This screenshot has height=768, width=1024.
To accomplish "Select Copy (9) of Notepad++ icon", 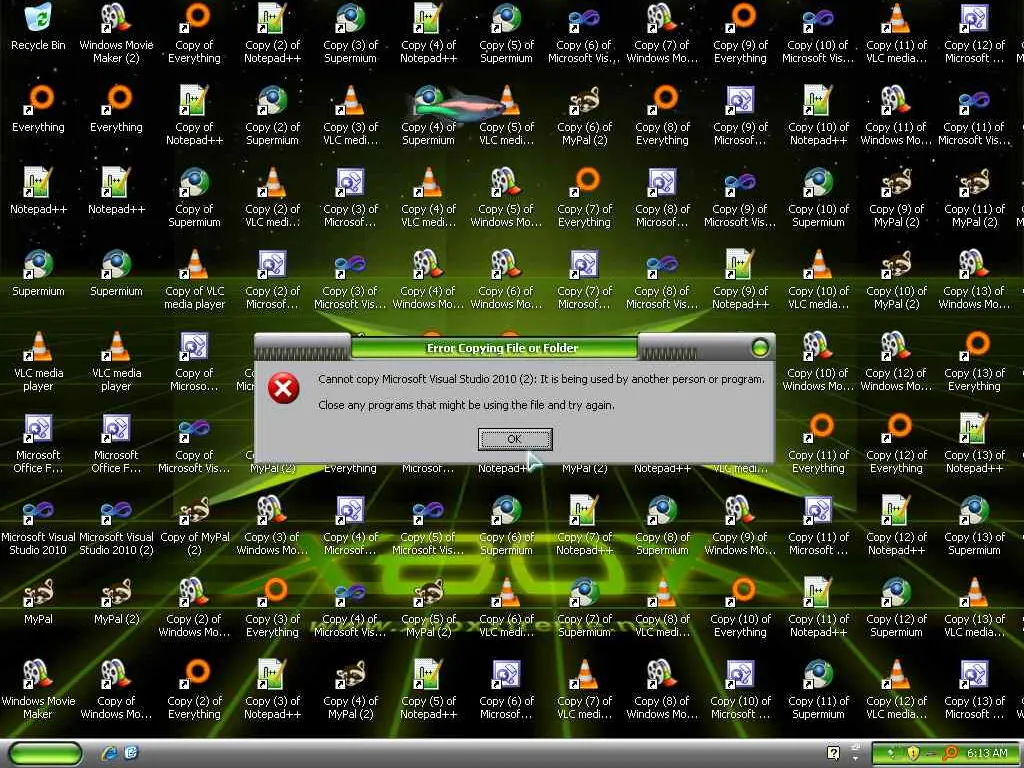I will click(741, 280).
